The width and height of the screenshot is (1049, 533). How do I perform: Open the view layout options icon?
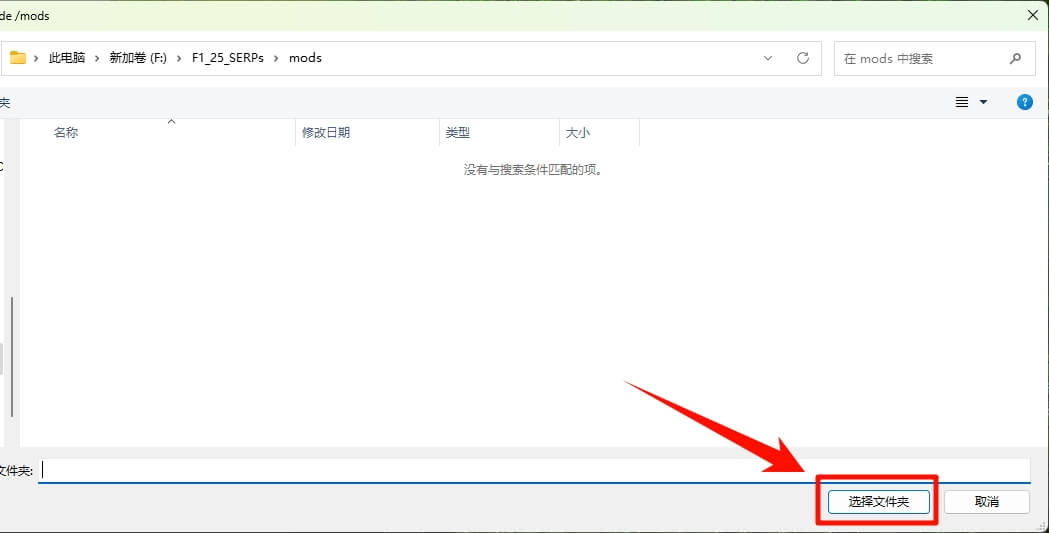click(x=962, y=102)
